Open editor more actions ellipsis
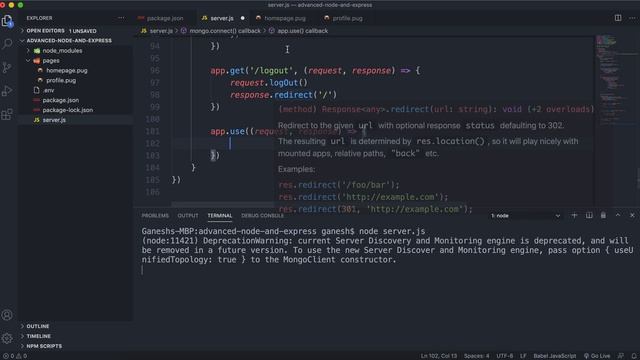The width and height of the screenshot is (640, 360). [x=632, y=18]
